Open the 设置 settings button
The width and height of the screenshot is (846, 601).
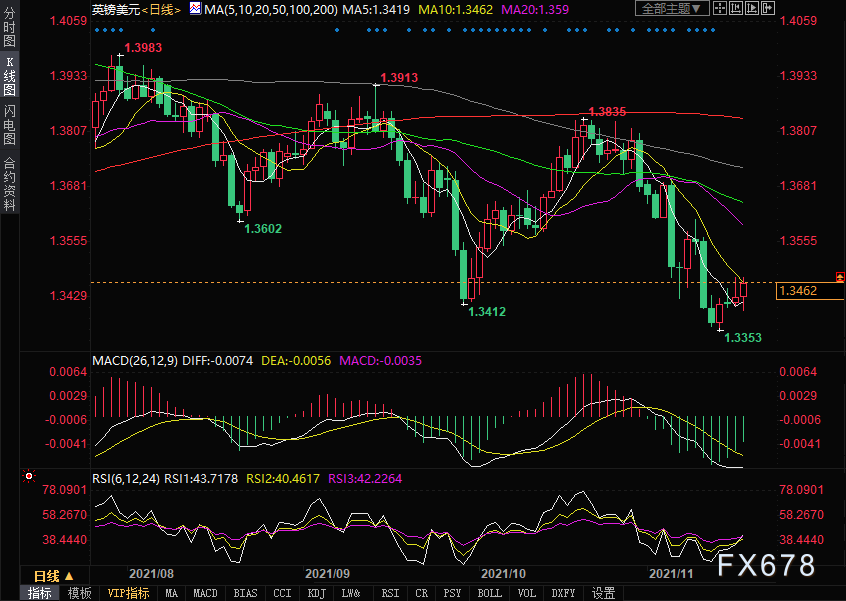tap(603, 593)
